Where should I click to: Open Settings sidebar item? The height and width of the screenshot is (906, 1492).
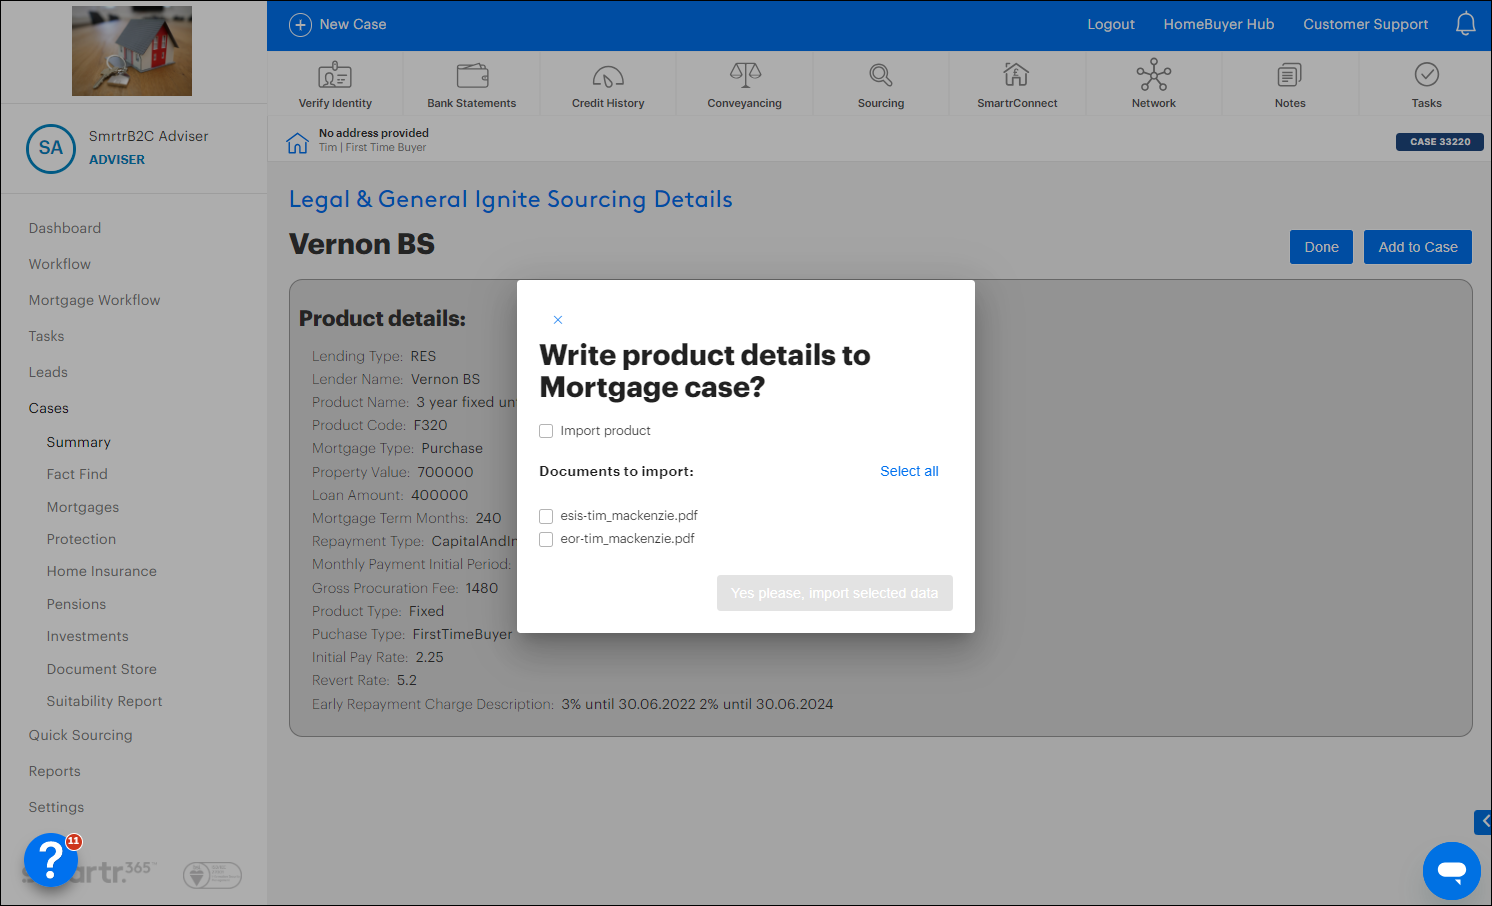(x=57, y=807)
